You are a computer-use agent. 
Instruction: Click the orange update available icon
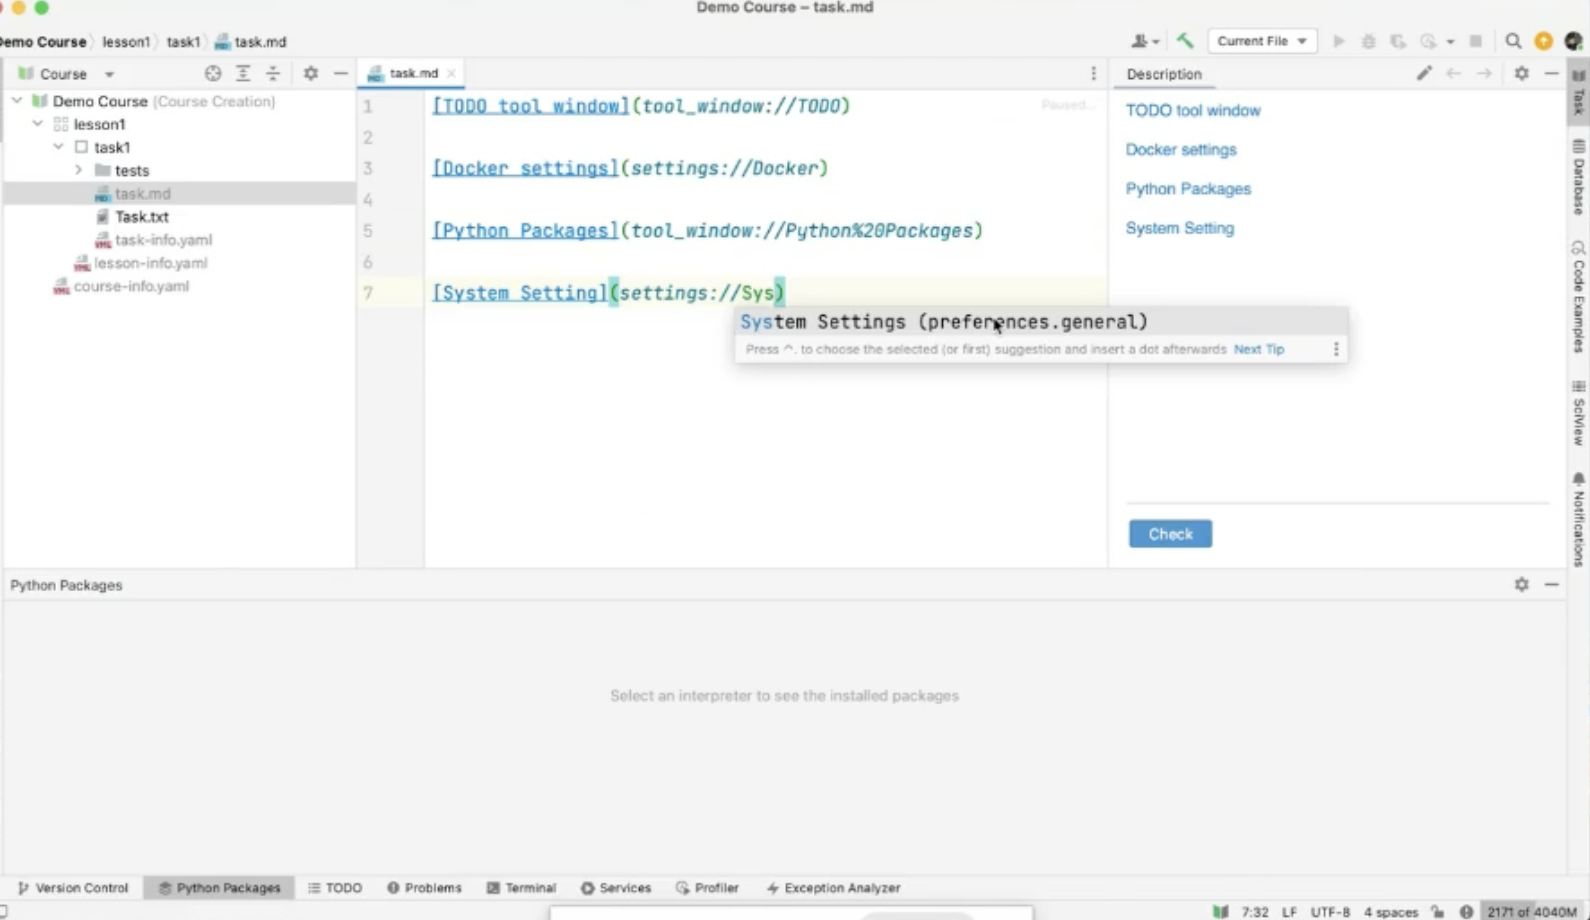(1544, 41)
